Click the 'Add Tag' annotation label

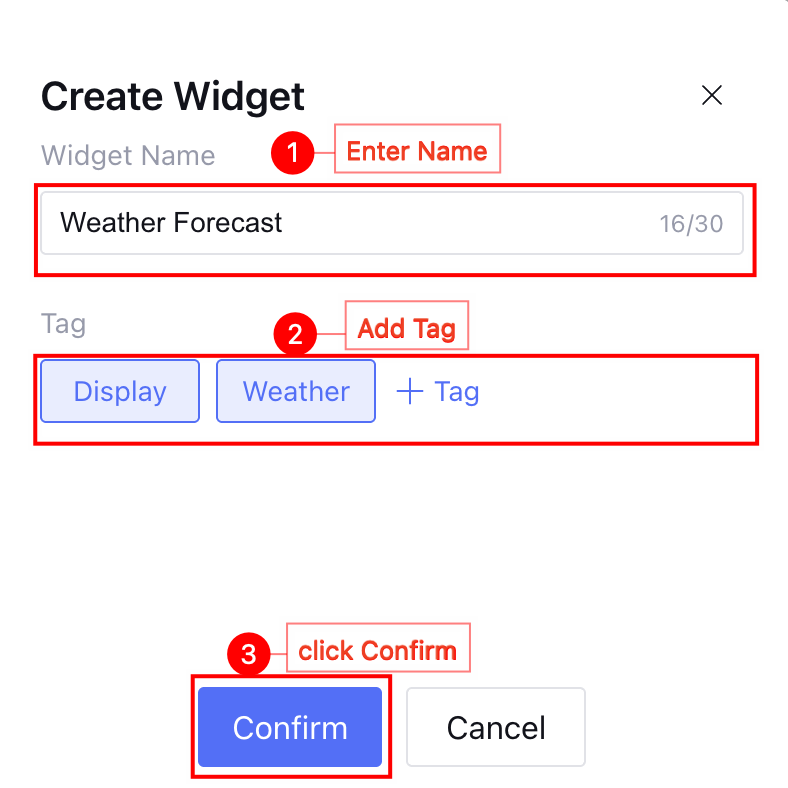(407, 329)
